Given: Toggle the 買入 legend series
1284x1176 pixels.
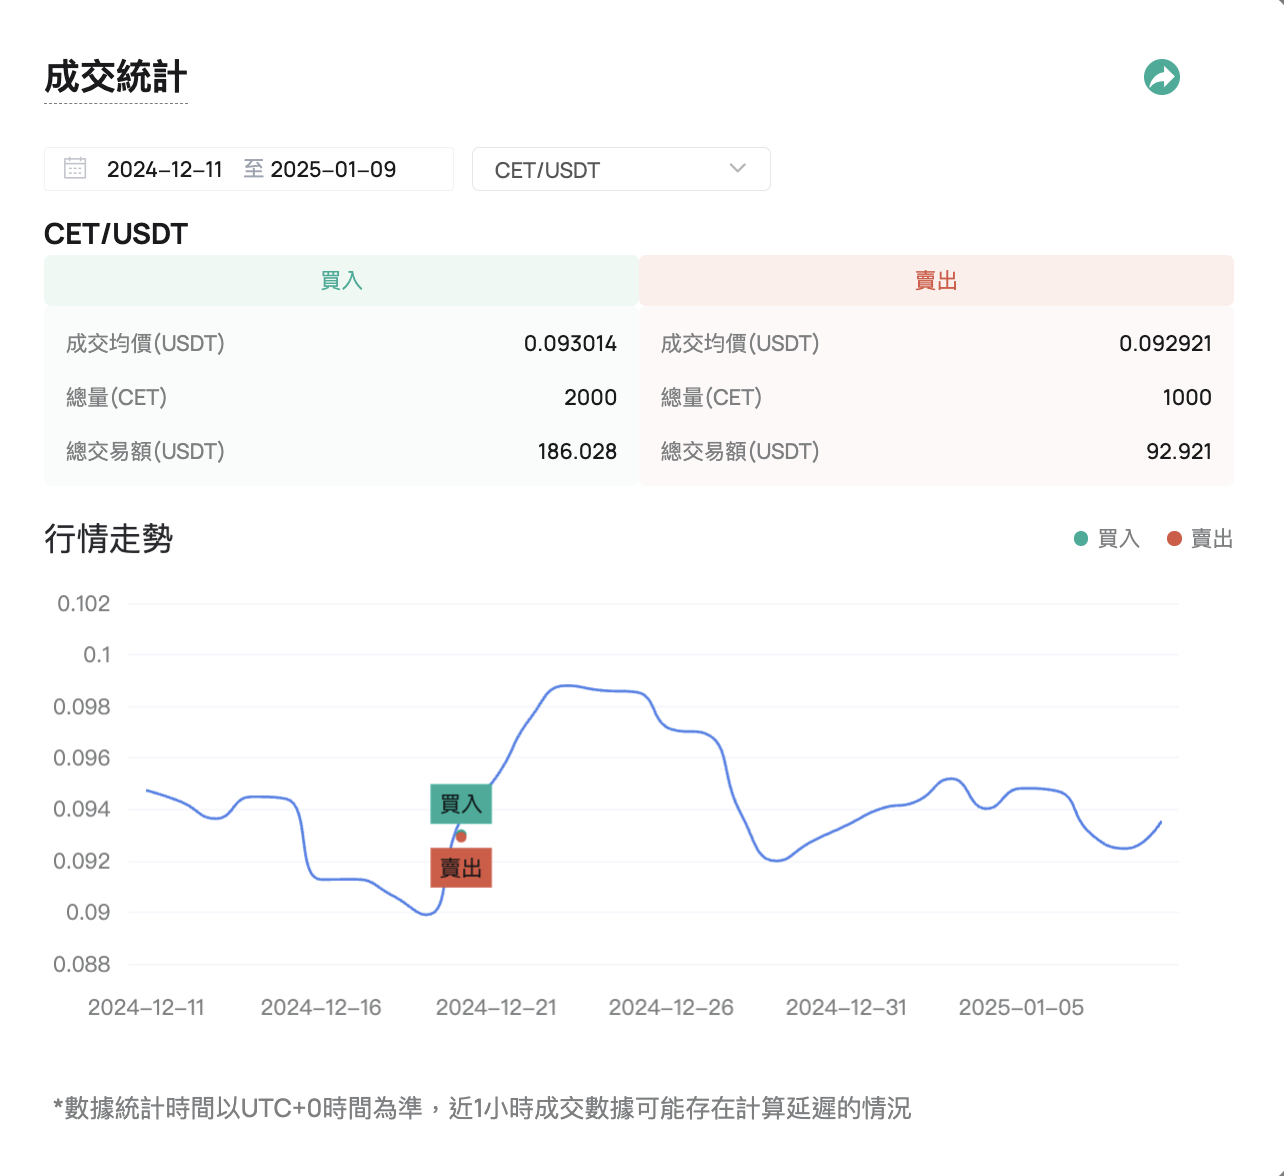Looking at the screenshot, I should pos(1107,539).
